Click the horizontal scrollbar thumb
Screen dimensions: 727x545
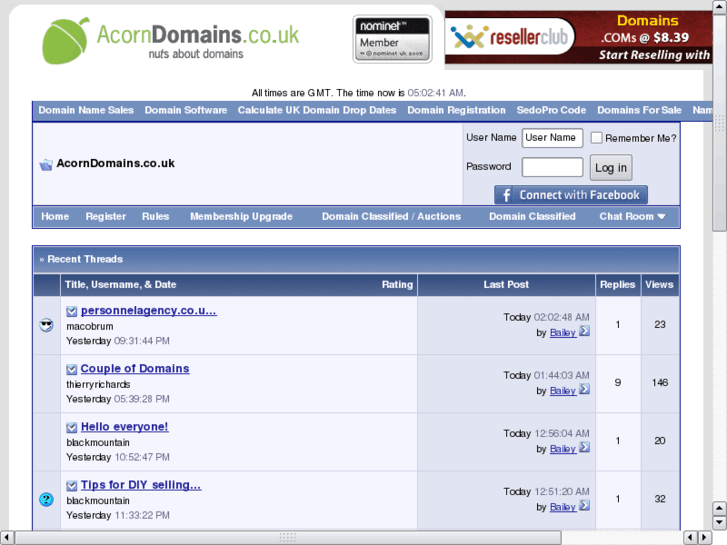287,538
